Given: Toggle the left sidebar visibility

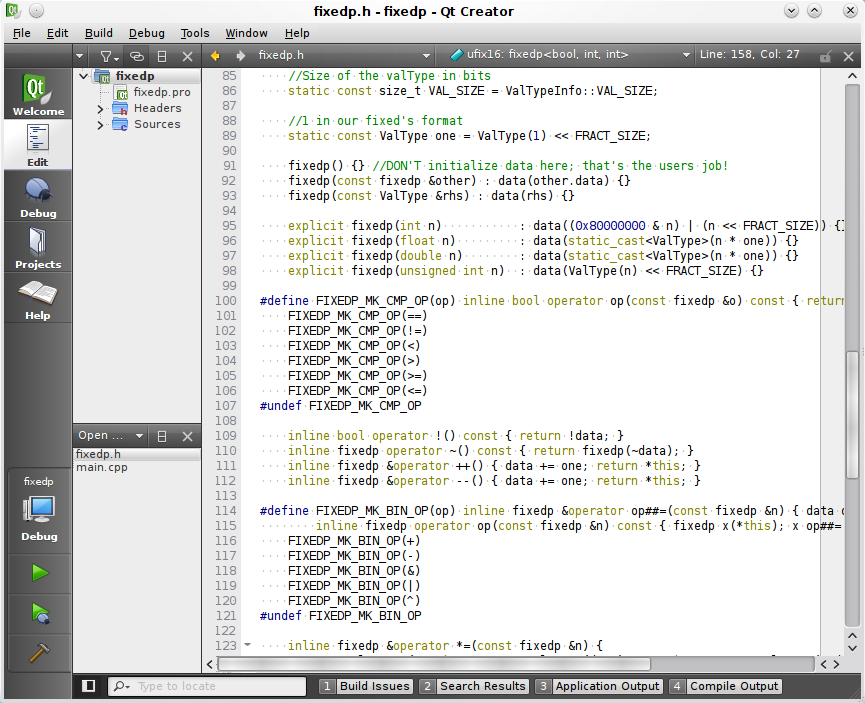Looking at the screenshot, I should 89,686.
